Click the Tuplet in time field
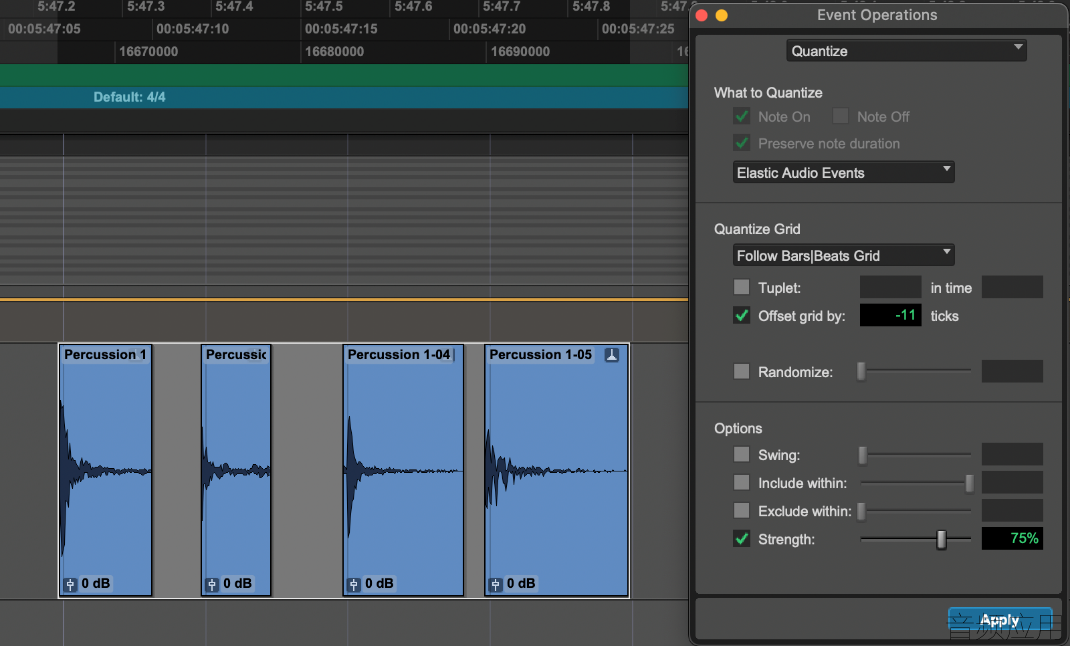This screenshot has width=1070, height=646. pyautogui.click(x=1012, y=287)
